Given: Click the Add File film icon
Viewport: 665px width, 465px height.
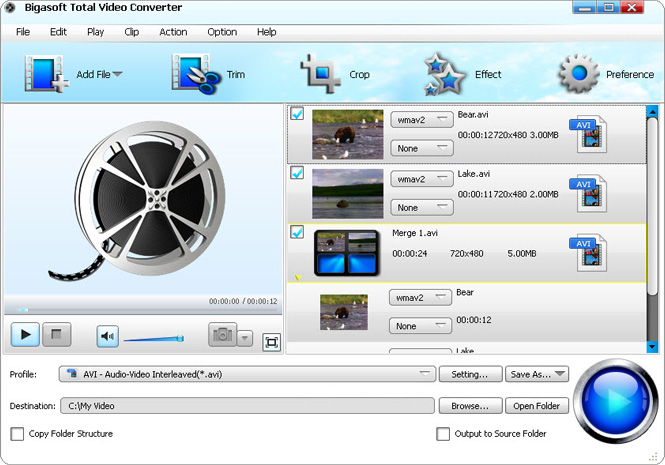Looking at the screenshot, I should point(46,74).
